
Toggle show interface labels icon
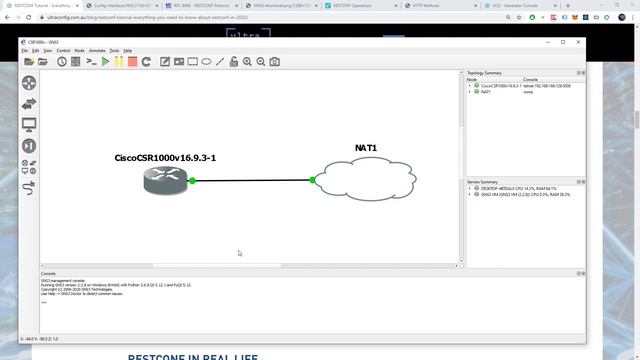(x=76, y=62)
